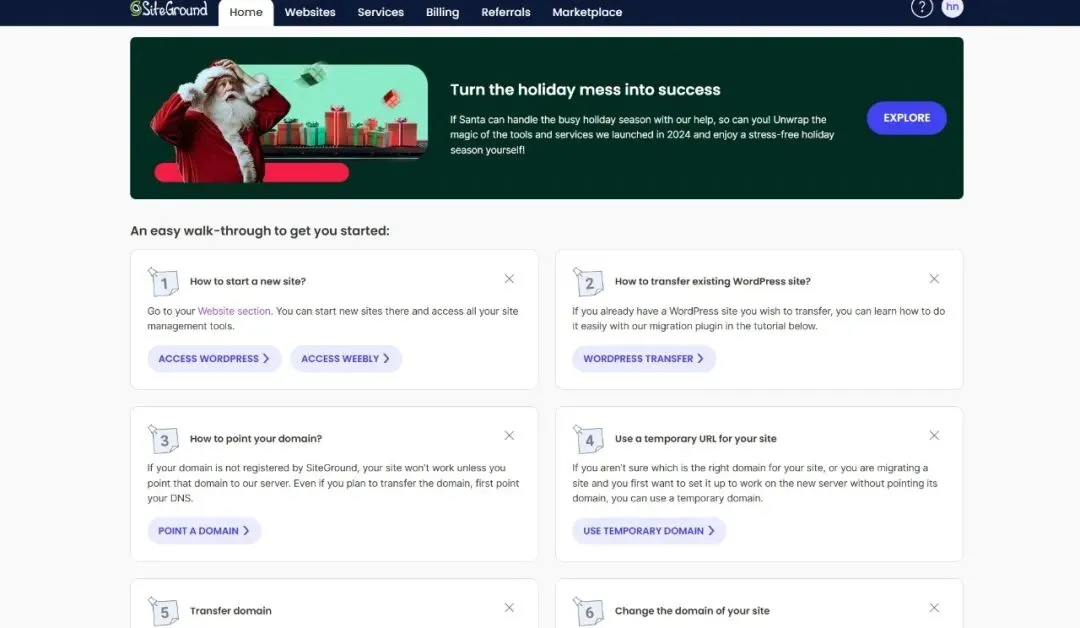Image resolution: width=1080 pixels, height=628 pixels.
Task: Click the step 3 note icon
Action: [163, 439]
